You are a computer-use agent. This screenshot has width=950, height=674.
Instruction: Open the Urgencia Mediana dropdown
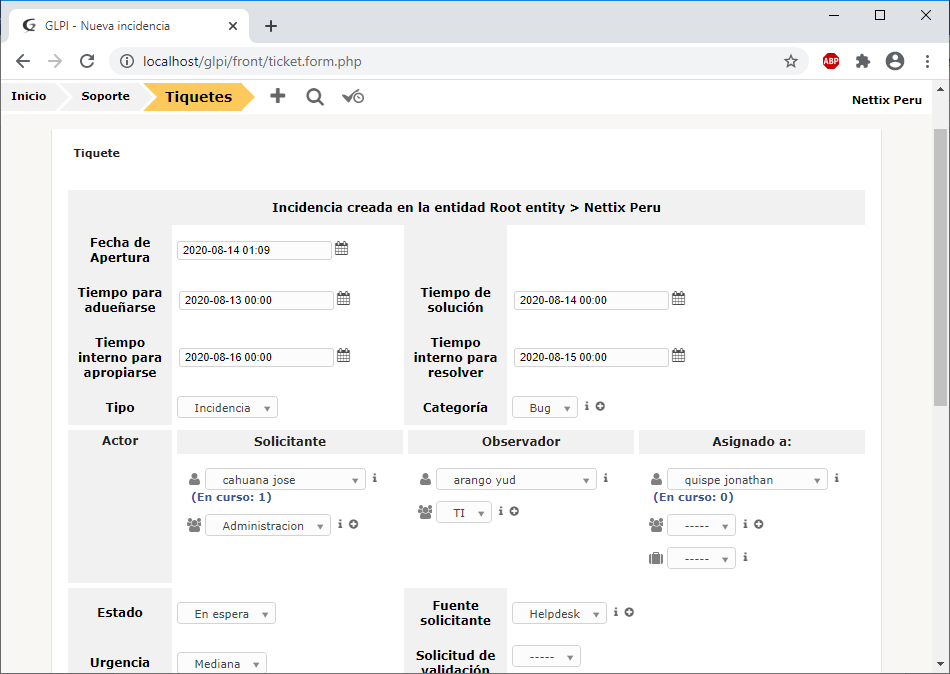tap(222, 664)
